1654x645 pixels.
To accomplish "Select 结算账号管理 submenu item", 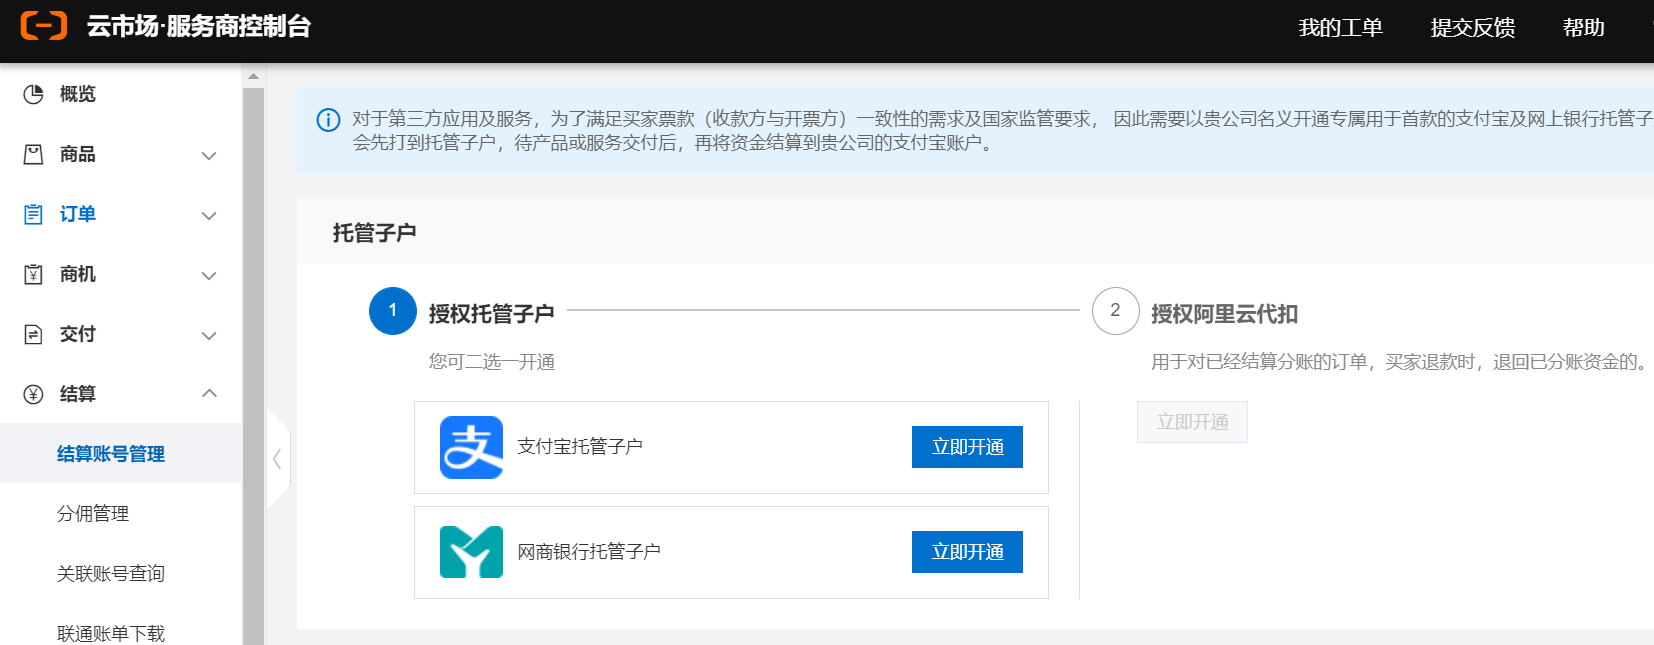I will [x=121, y=453].
